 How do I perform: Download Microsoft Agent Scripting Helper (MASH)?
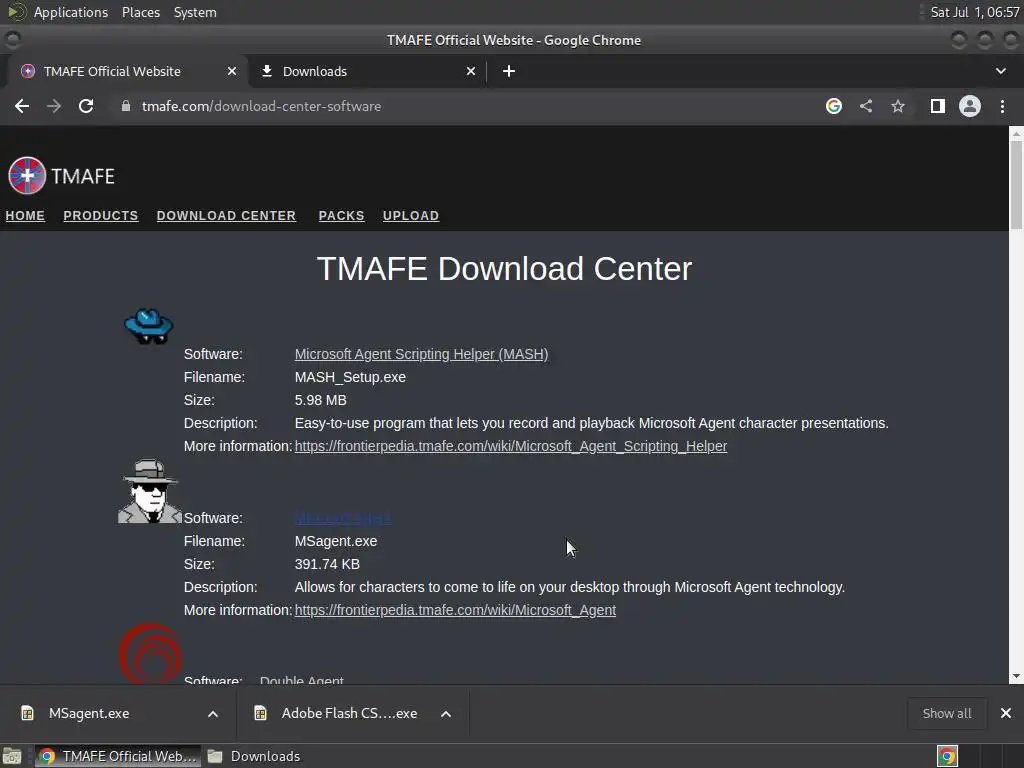coord(421,354)
